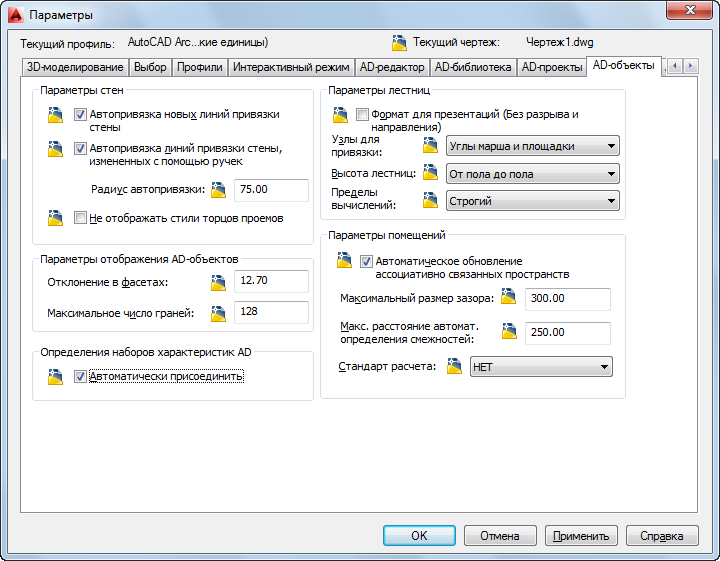Click drawing icon next to Пределы вычислений
The width and height of the screenshot is (720, 561).
[x=430, y=200]
